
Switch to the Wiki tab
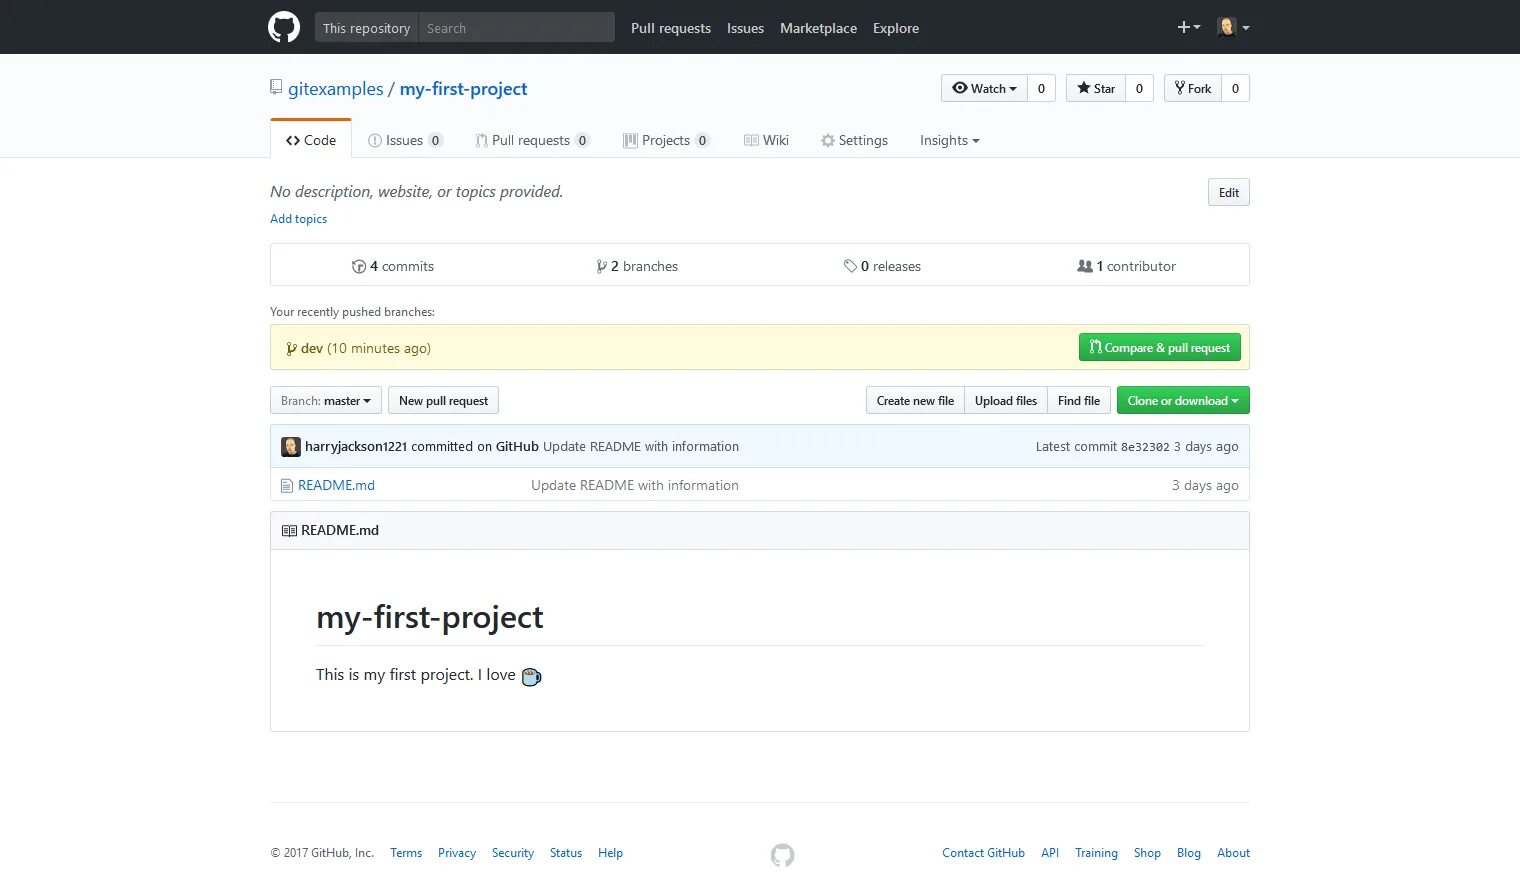click(x=766, y=140)
